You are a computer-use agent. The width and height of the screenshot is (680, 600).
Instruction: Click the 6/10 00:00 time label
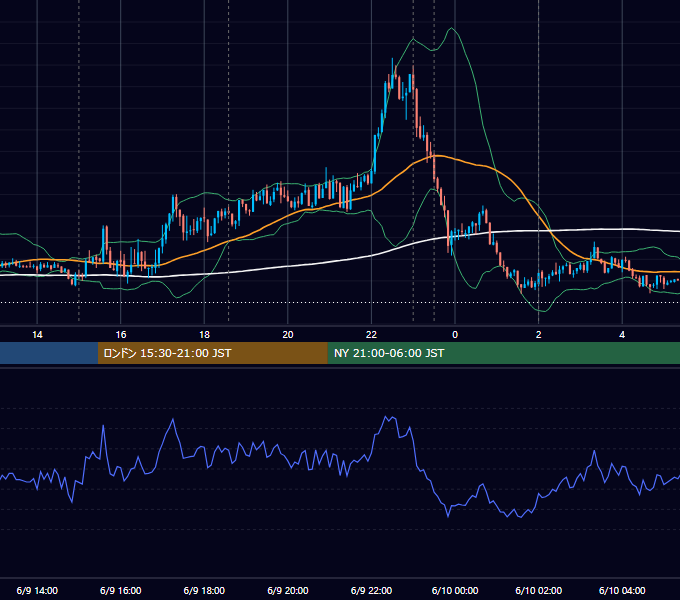point(455,590)
